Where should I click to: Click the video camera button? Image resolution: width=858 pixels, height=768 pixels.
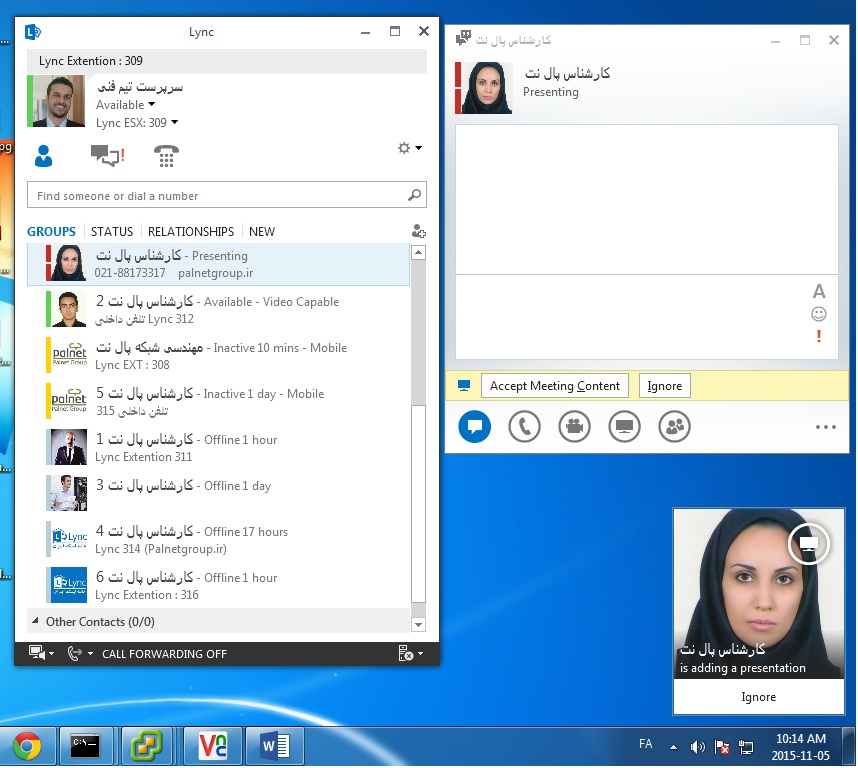coord(575,426)
